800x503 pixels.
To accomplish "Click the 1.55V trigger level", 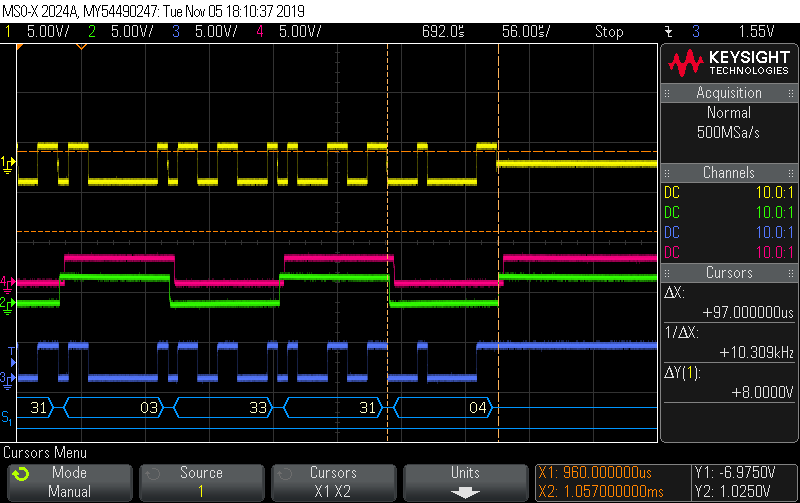I will tap(757, 32).
